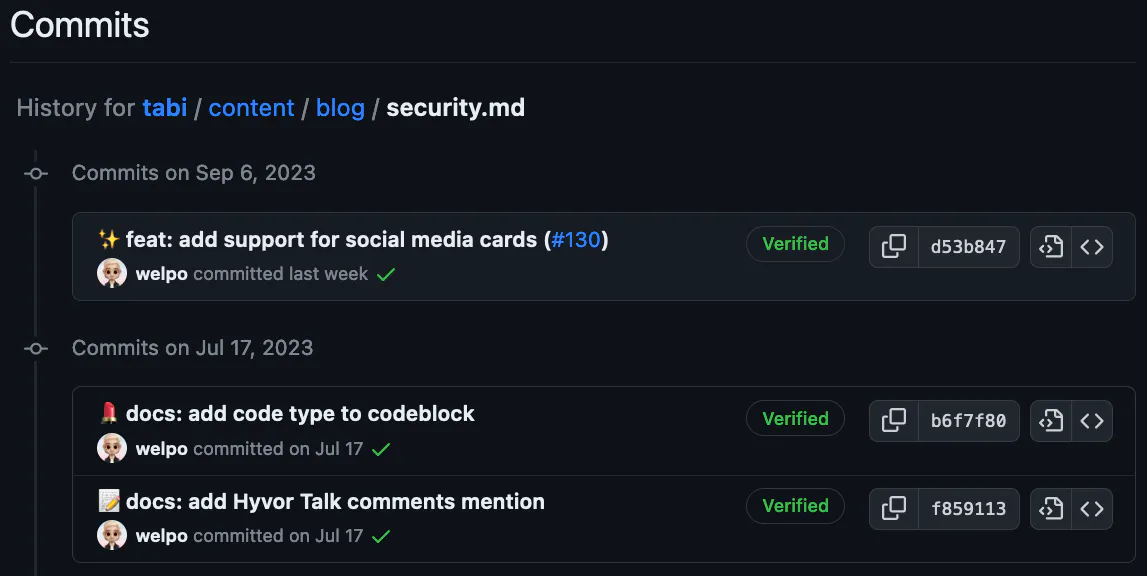The height and width of the screenshot is (576, 1147).
Task: Browse repository at commit f859113
Action: (x=1092, y=508)
